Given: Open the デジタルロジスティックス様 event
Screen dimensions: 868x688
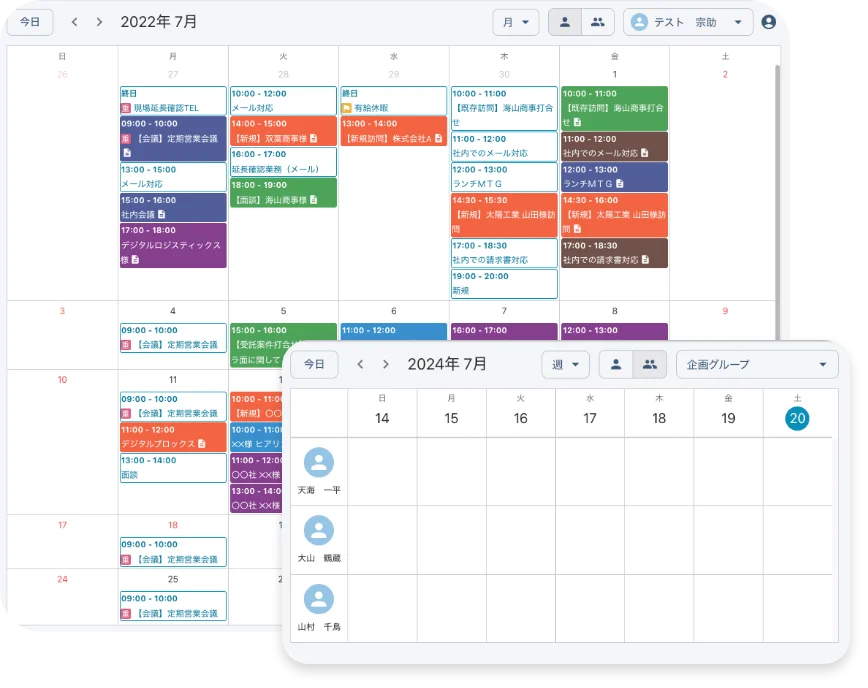Looking at the screenshot, I should point(173,245).
